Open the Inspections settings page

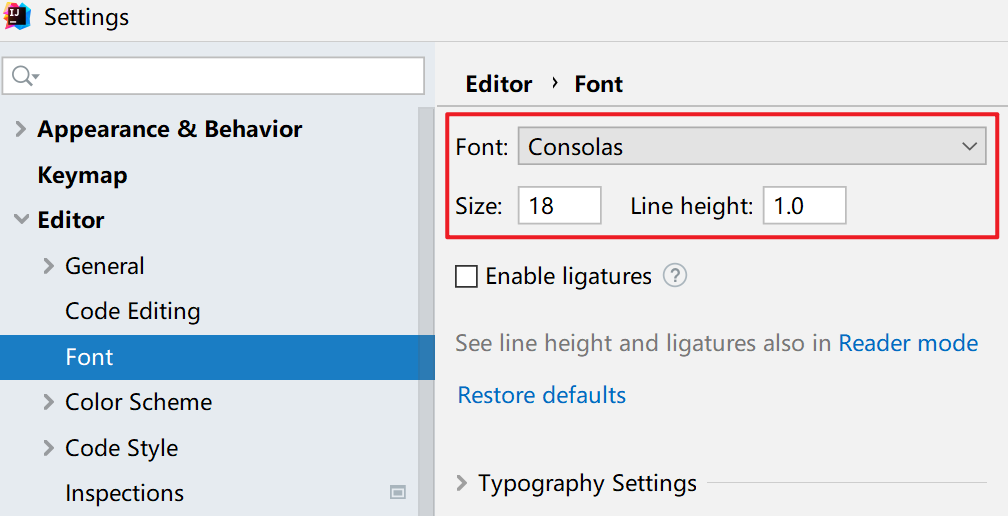tap(124, 493)
